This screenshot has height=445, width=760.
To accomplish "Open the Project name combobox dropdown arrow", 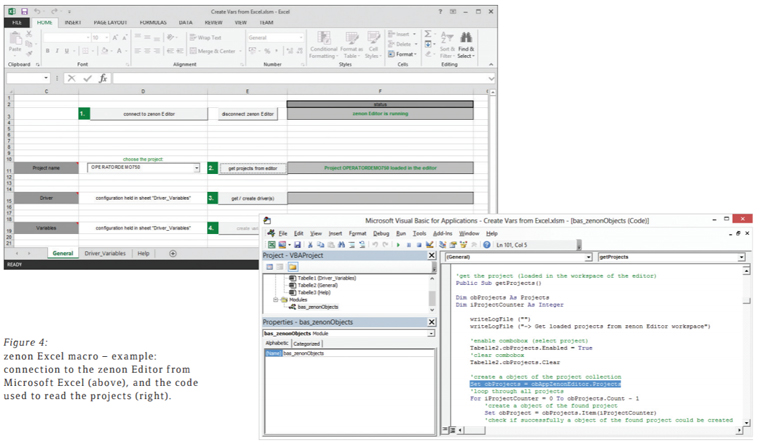I will click(196, 168).
